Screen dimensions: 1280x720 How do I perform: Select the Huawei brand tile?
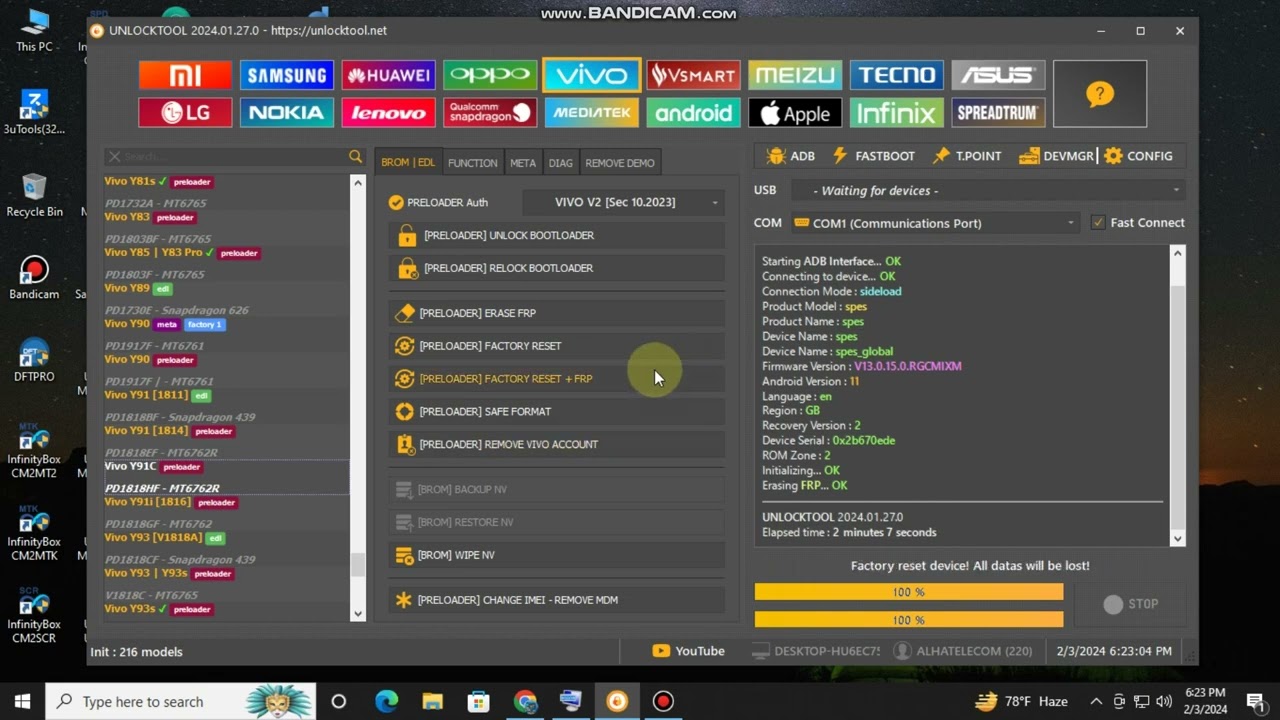(389, 75)
